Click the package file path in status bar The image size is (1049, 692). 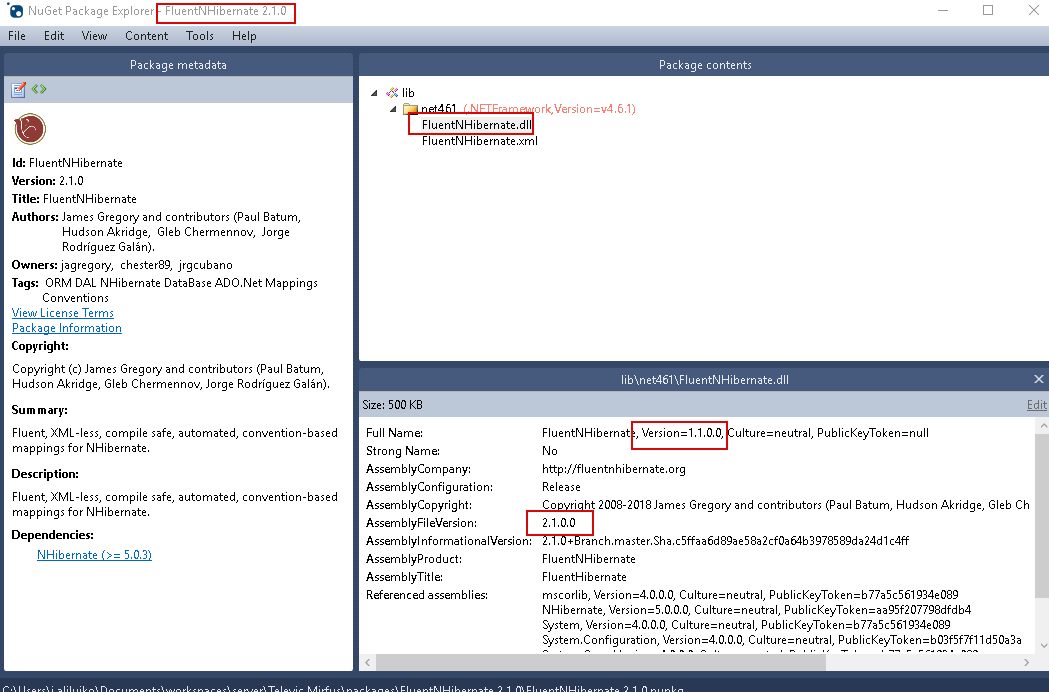pyautogui.click(x=343, y=688)
